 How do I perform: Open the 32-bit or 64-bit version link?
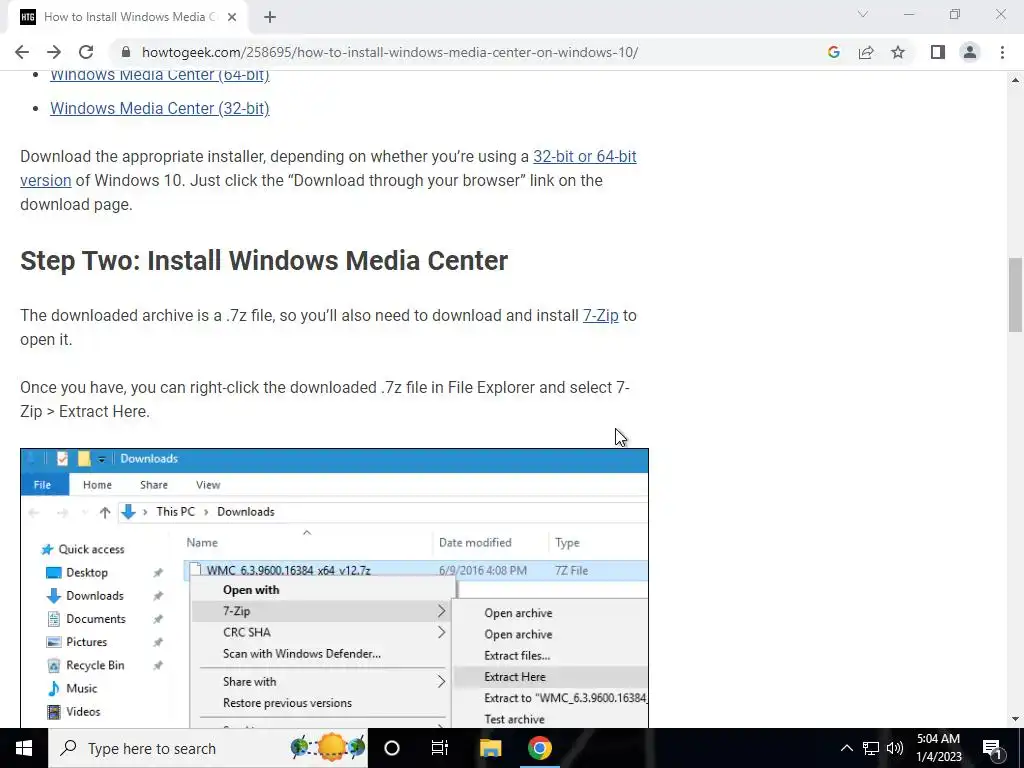tap(584, 157)
